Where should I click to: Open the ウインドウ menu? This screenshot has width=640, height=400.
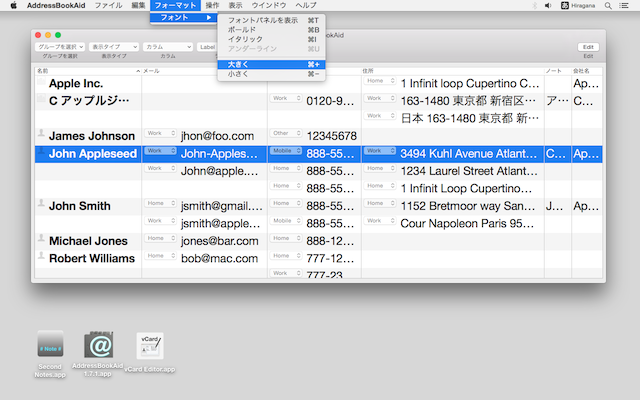click(269, 5)
